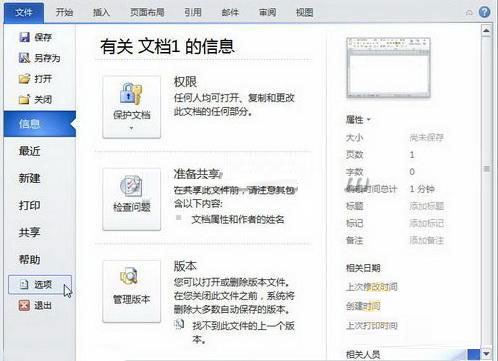Click the Manage Versions (管理版本) button
Screen dimensions: 498x361
(x=132, y=291)
